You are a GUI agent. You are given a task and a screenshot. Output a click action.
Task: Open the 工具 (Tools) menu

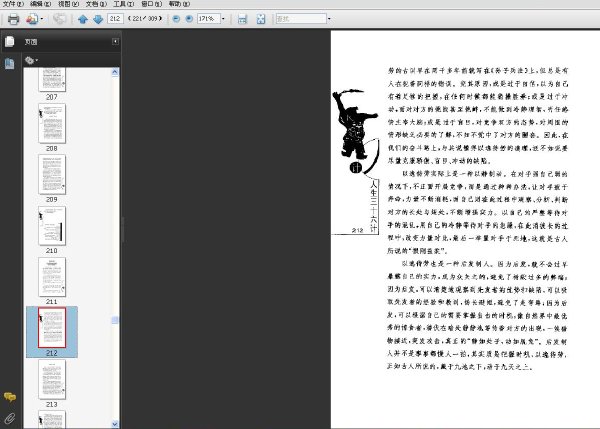(124, 4)
